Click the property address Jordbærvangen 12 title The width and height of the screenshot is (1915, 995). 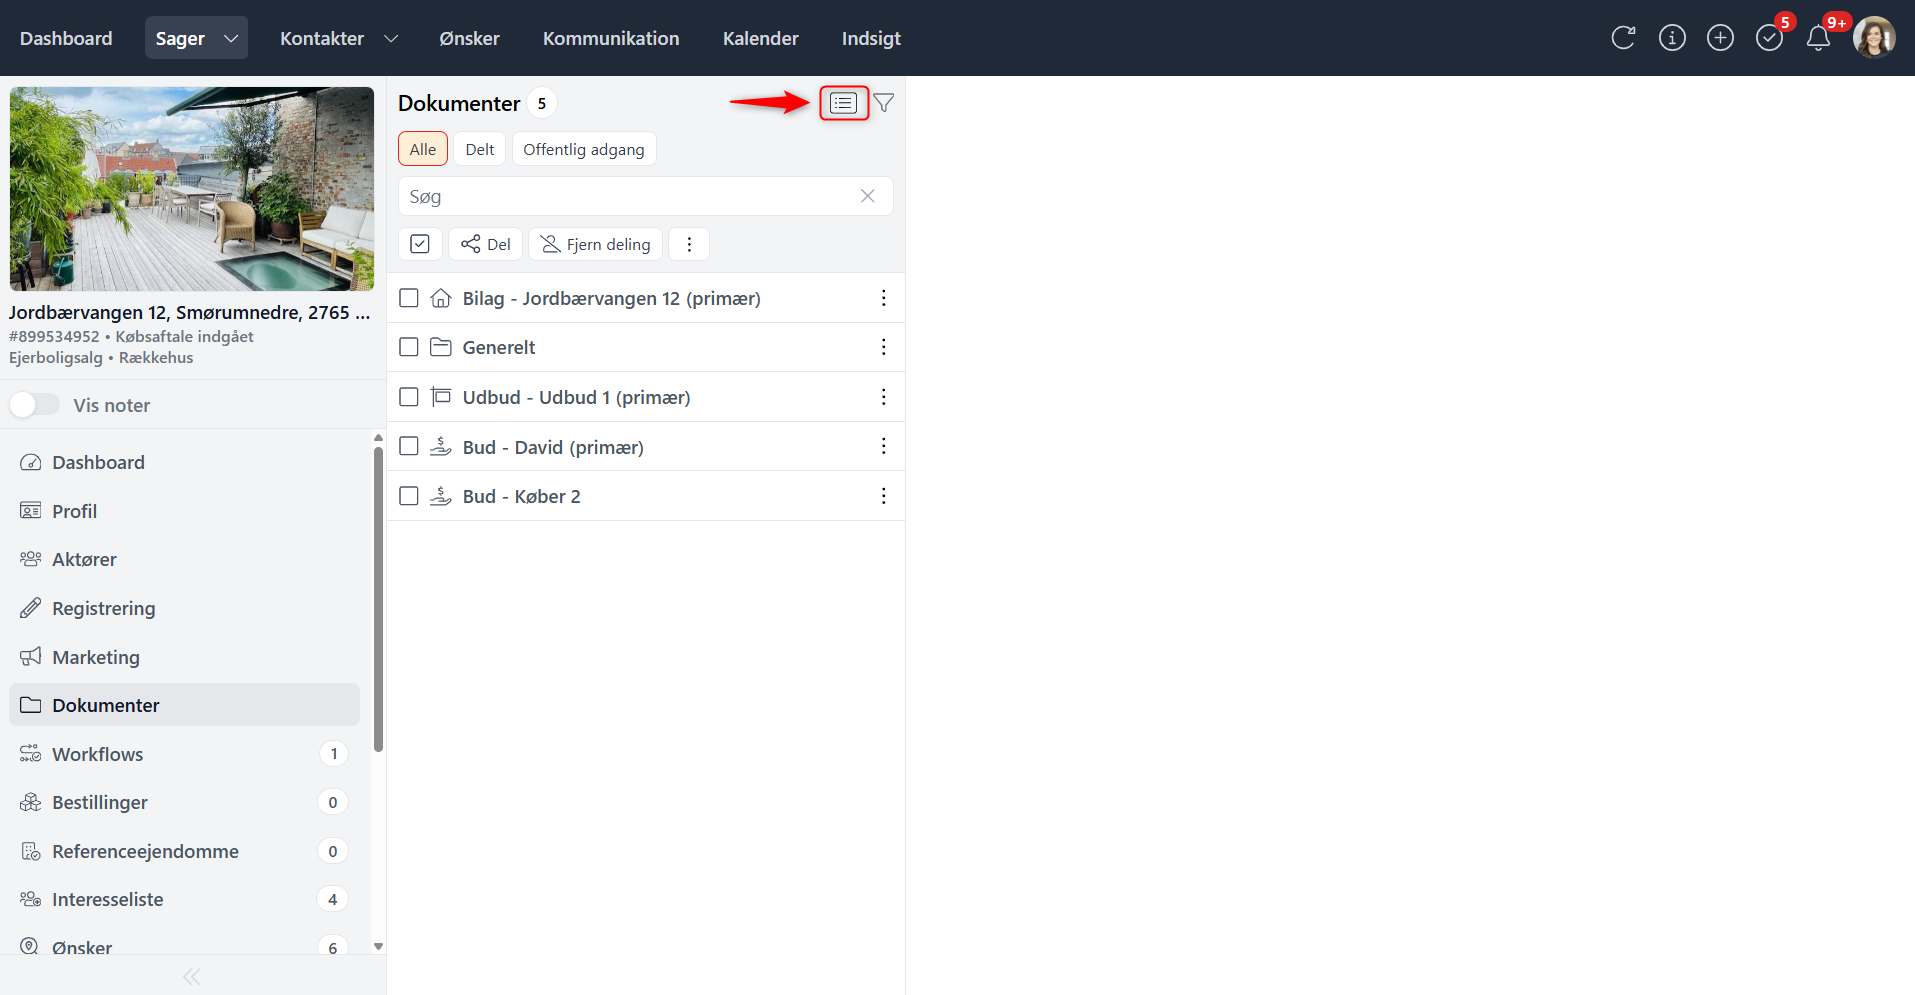tap(190, 312)
